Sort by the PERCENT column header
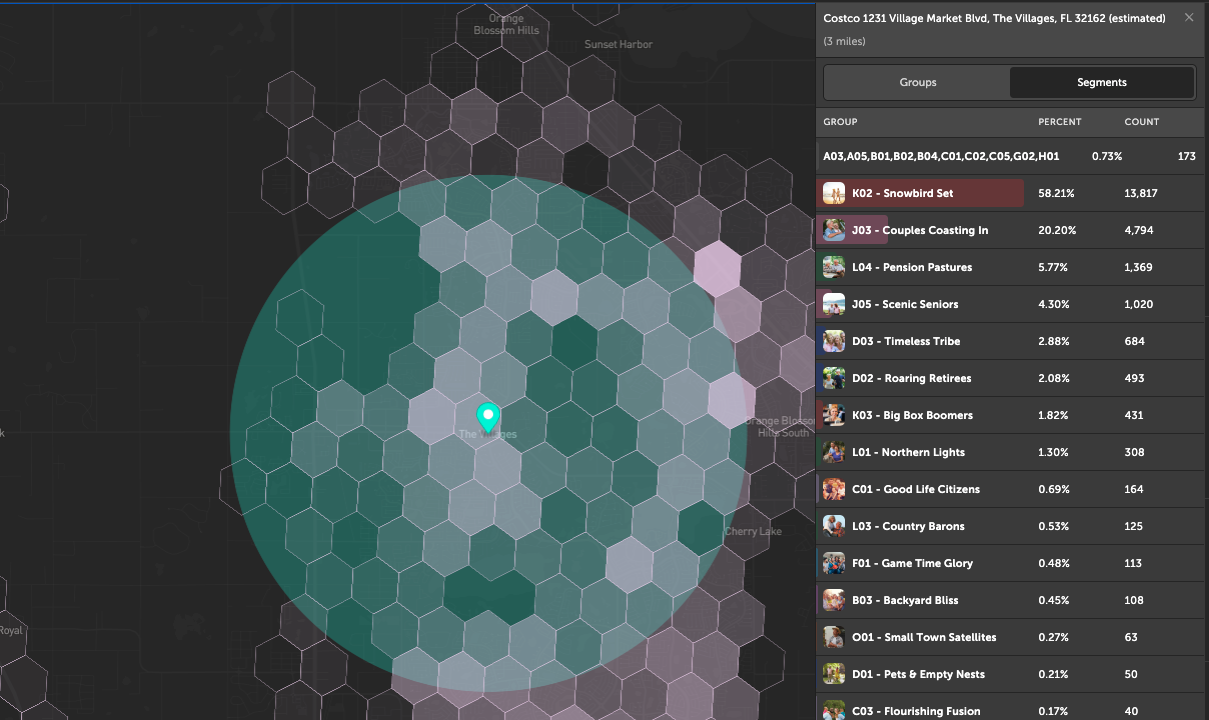The width and height of the screenshot is (1209, 720). coord(1059,122)
